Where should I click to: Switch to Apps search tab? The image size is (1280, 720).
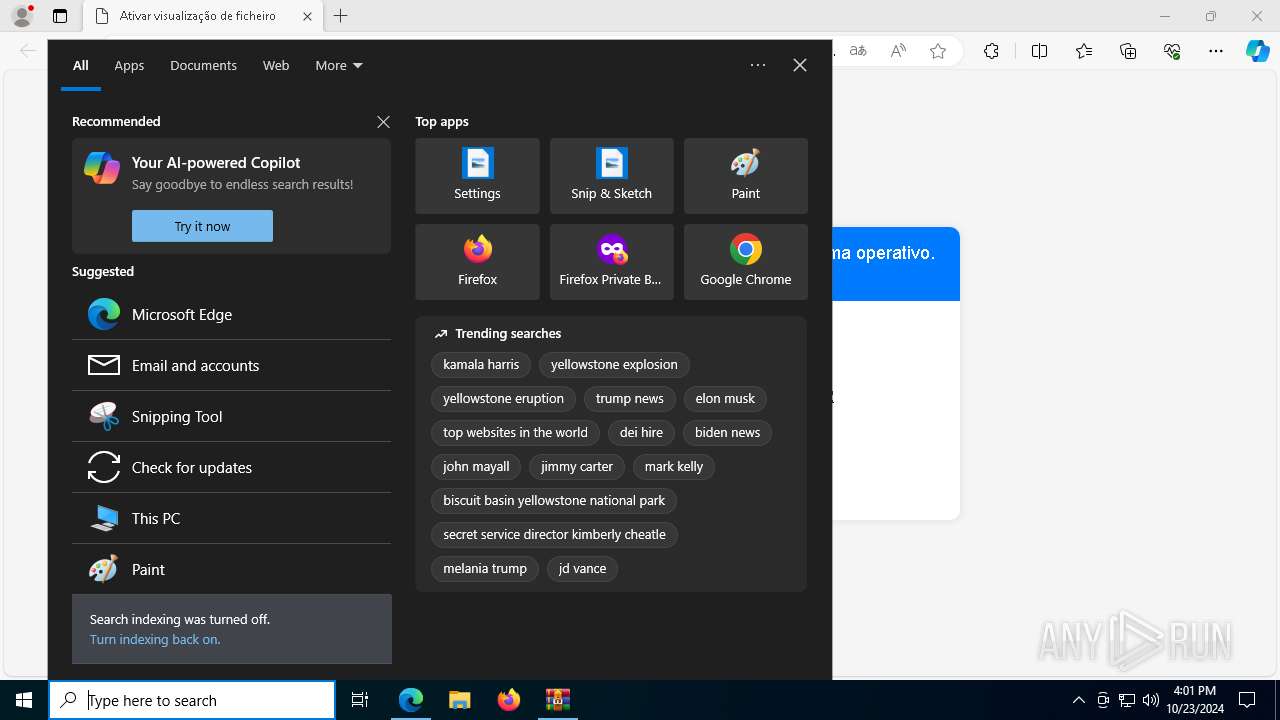129,65
